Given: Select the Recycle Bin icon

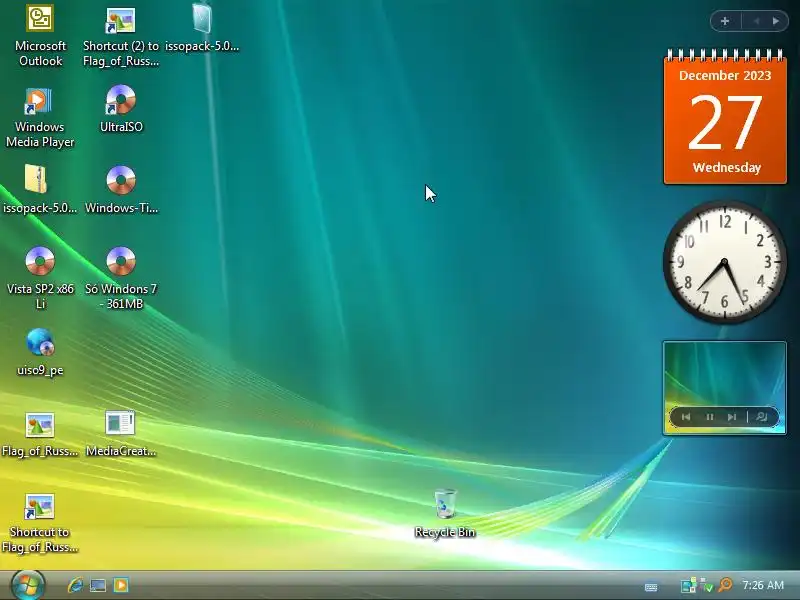Looking at the screenshot, I should tap(445, 513).
